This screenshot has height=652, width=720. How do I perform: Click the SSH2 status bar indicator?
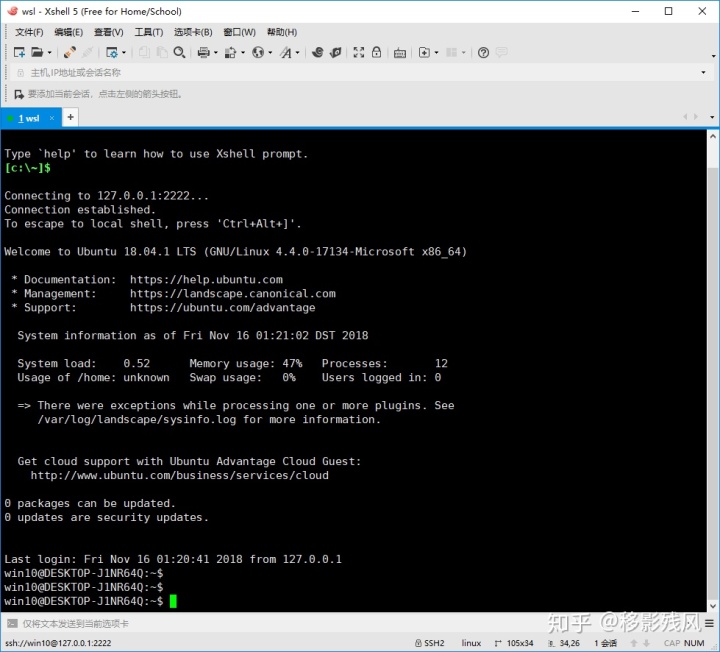(430, 643)
